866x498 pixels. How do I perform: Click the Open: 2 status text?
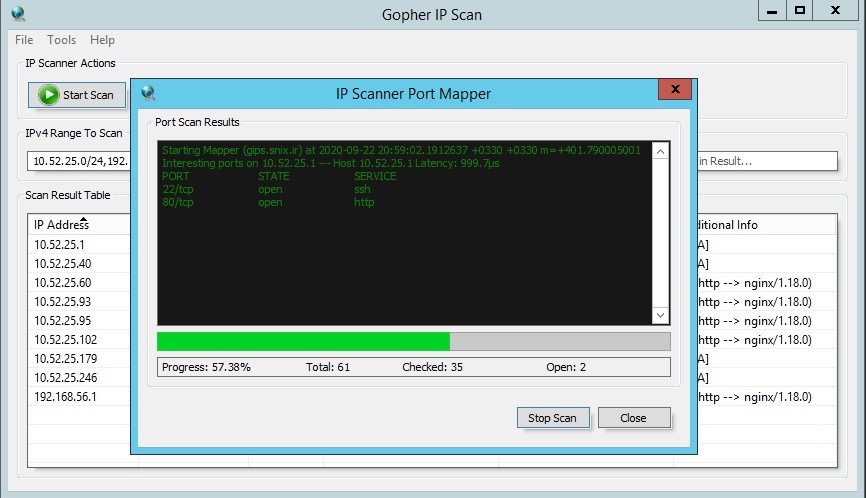point(566,367)
